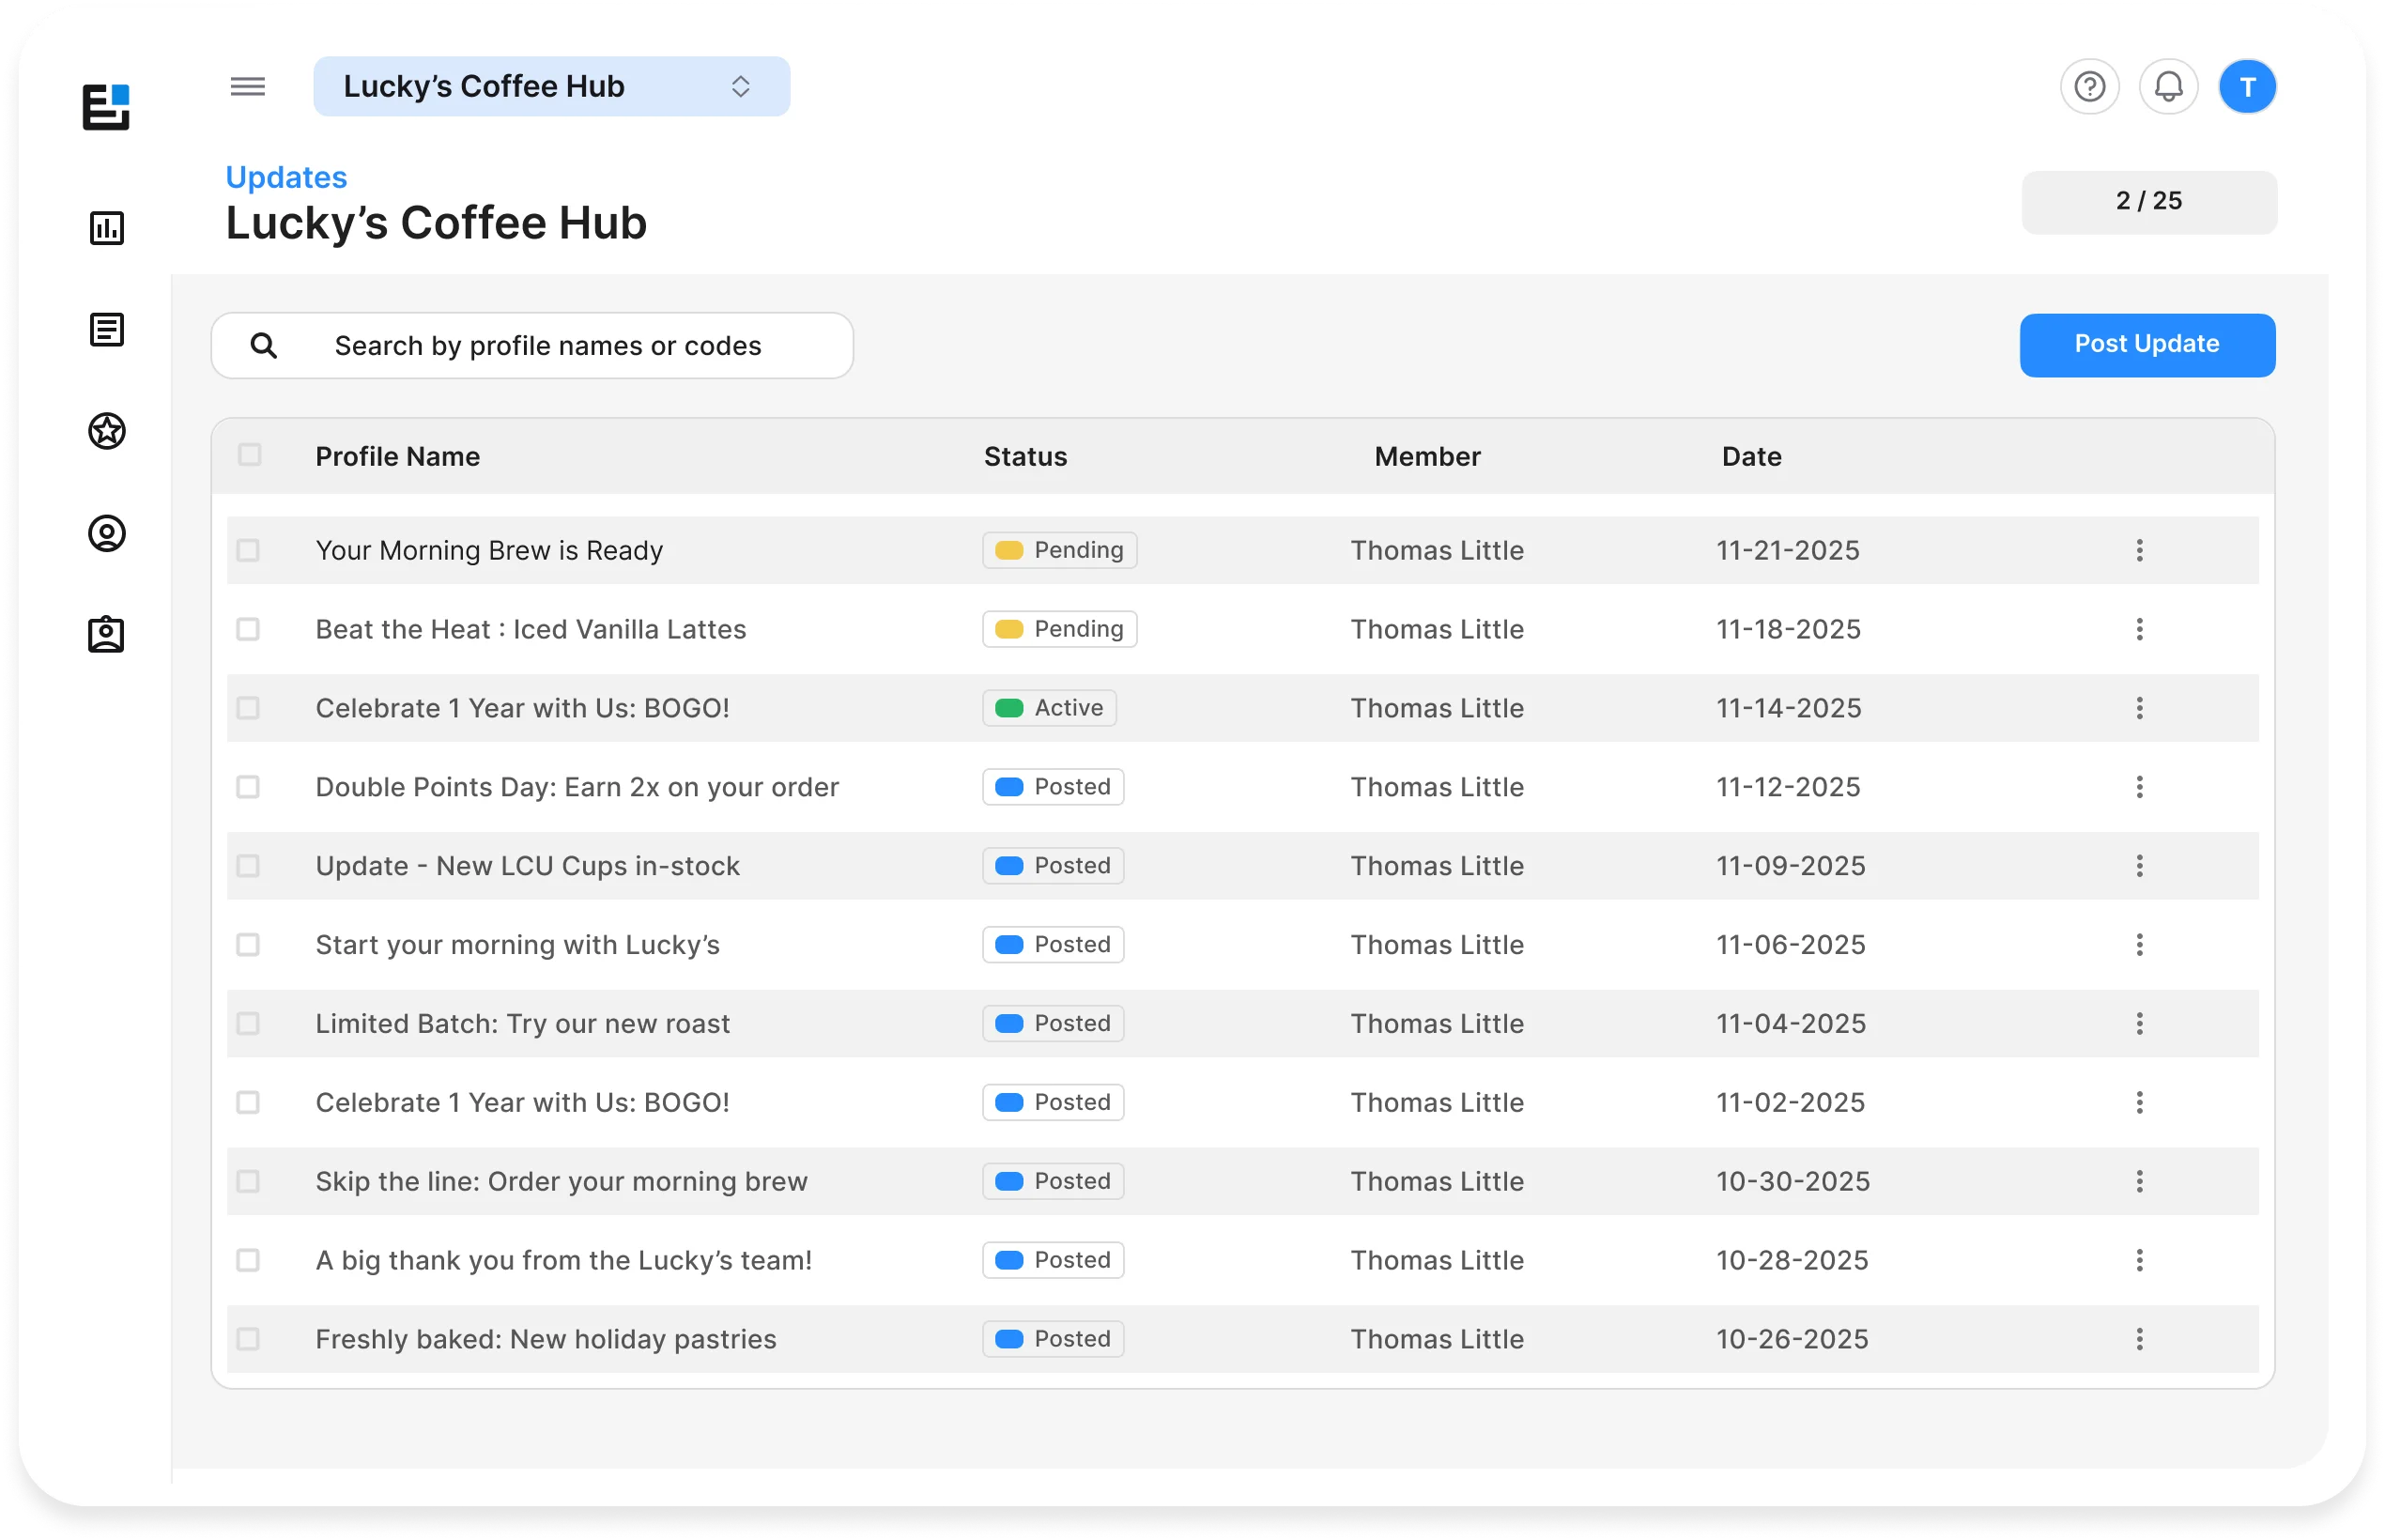The image size is (2385, 1540).
Task: Open the star badge sidebar icon
Action: click(107, 431)
